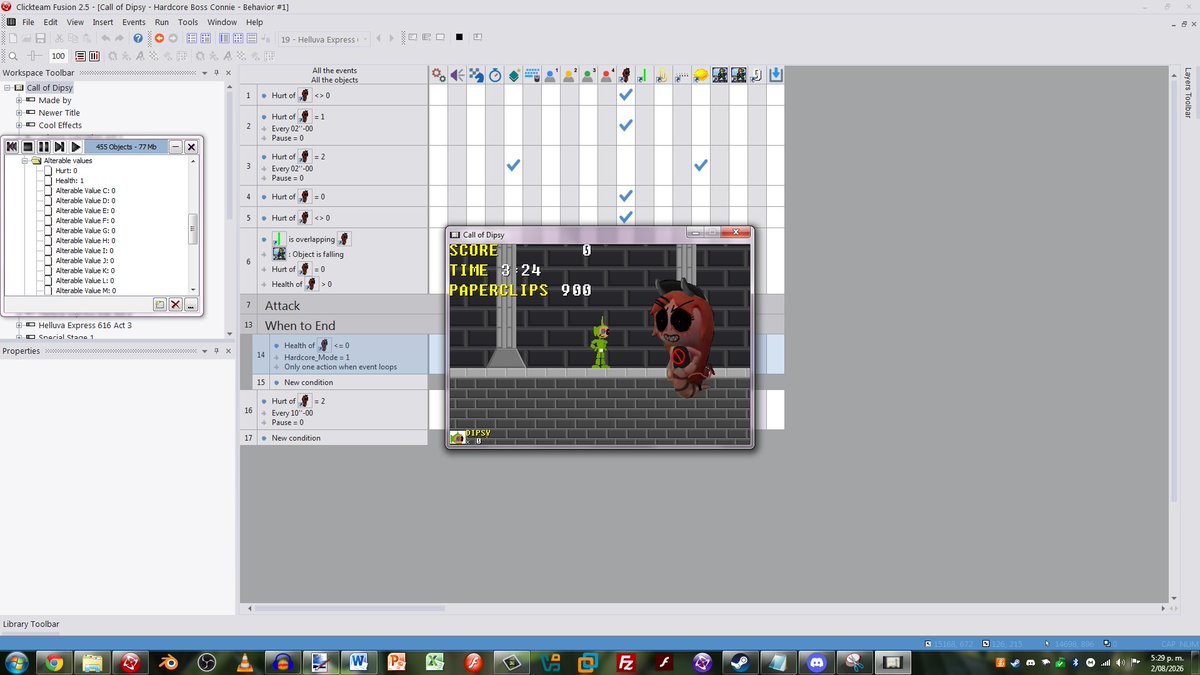The height and width of the screenshot is (675, 1200).
Task: Click the green bar object column icon
Action: tap(644, 75)
